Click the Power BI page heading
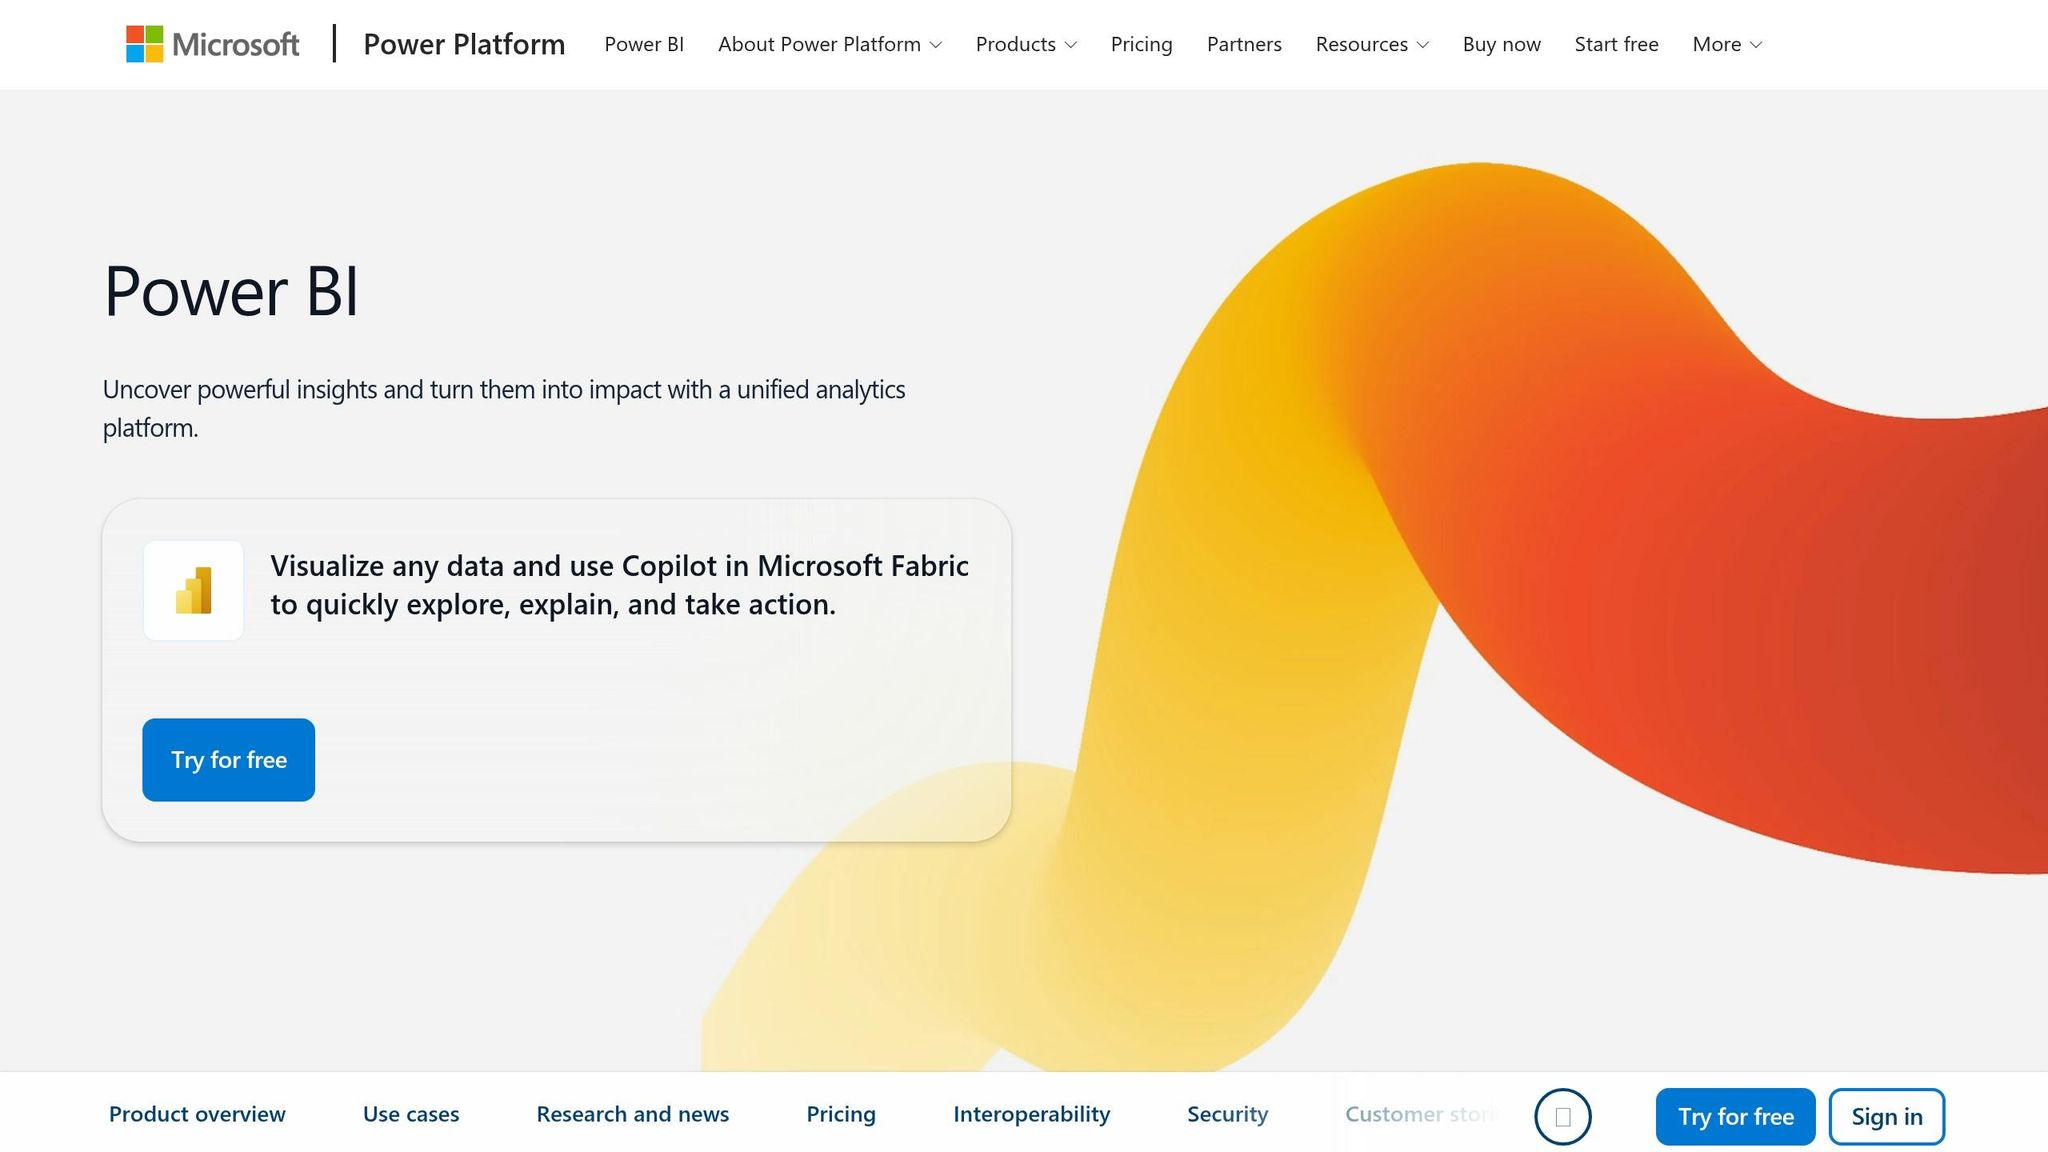The width and height of the screenshot is (2048, 1152). (x=231, y=291)
